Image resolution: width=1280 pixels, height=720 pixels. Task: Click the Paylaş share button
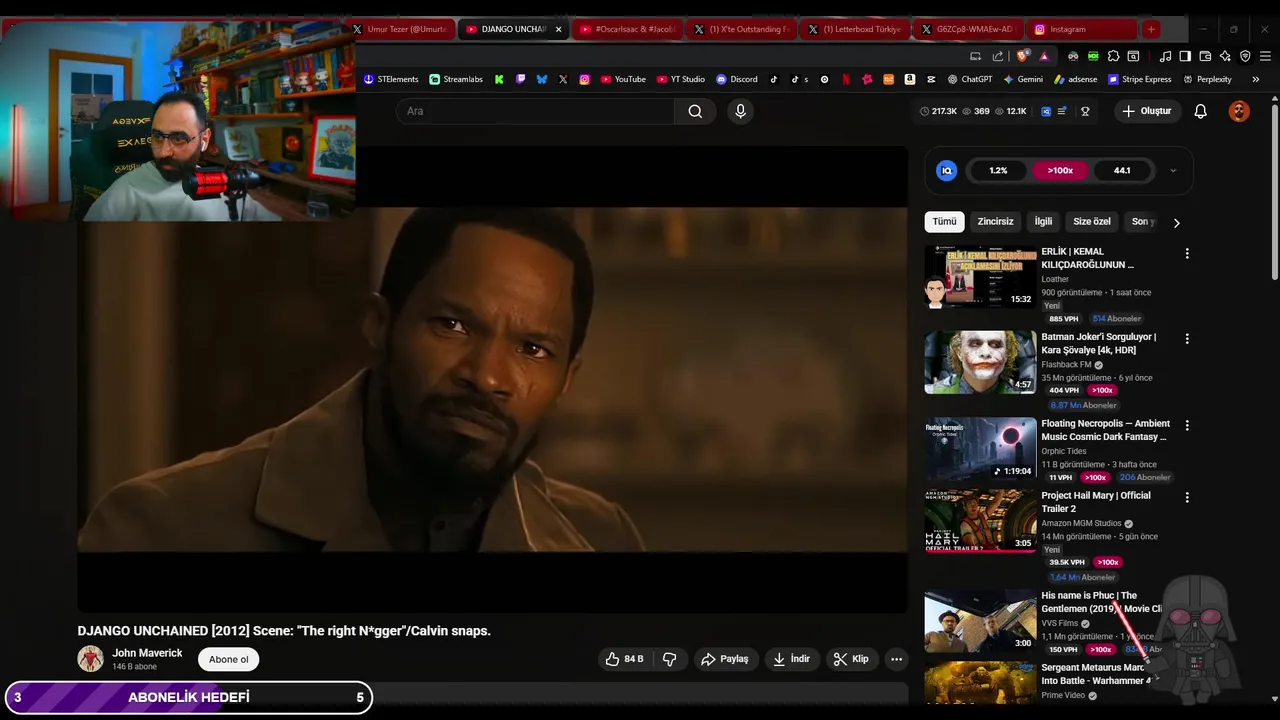pos(725,659)
